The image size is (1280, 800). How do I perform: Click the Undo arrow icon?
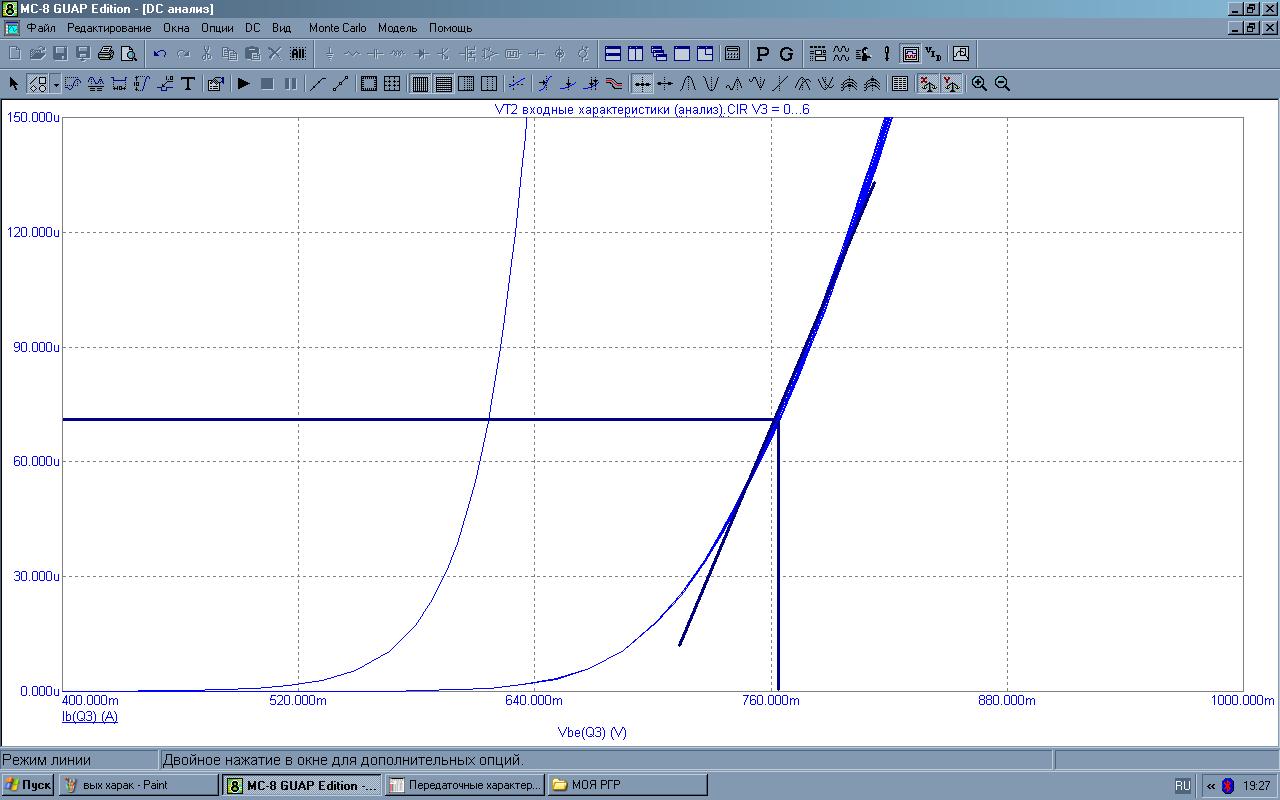click(x=160, y=54)
